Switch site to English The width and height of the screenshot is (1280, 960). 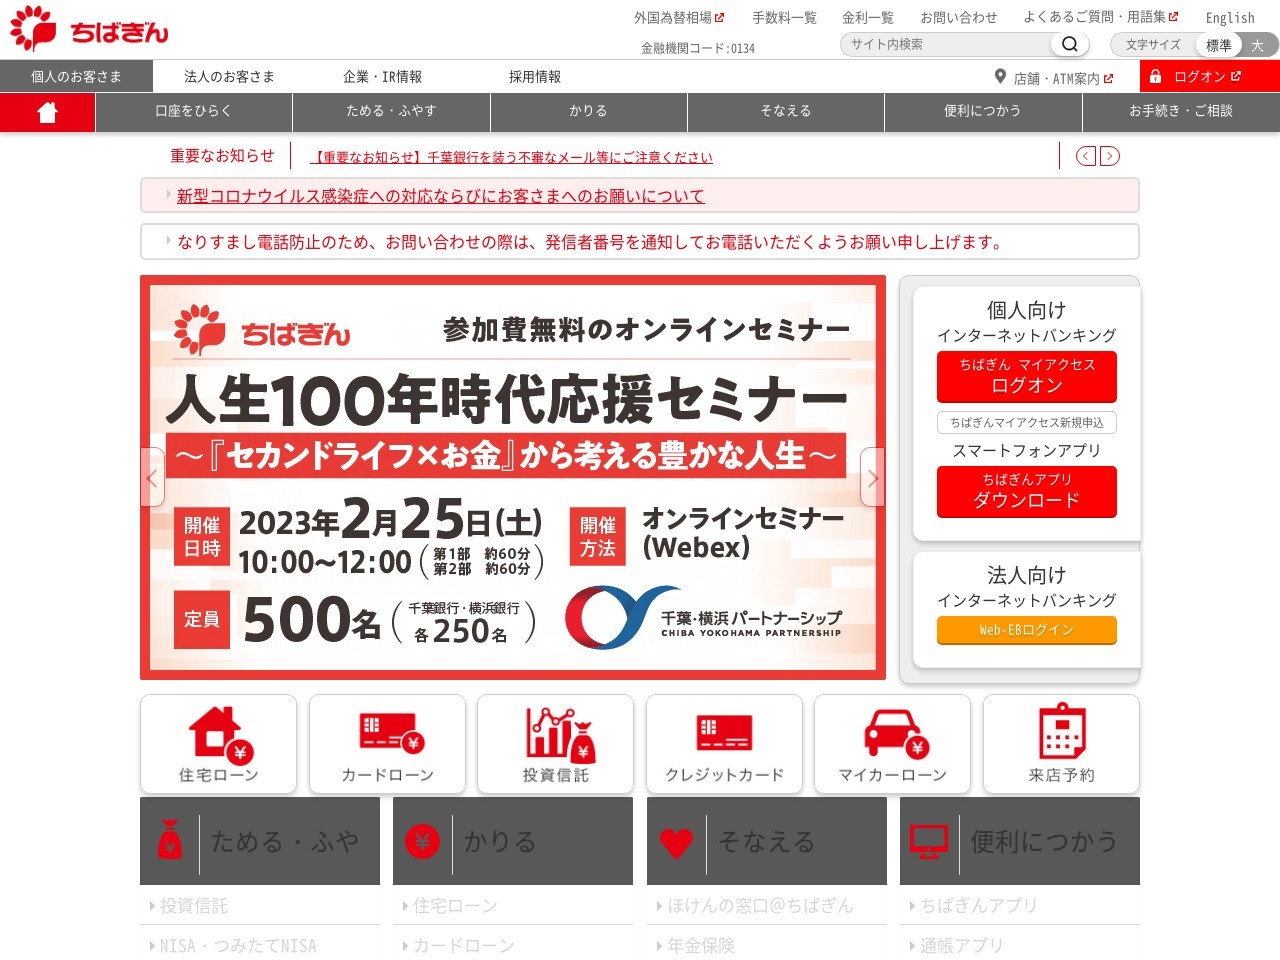pyautogui.click(x=1230, y=18)
